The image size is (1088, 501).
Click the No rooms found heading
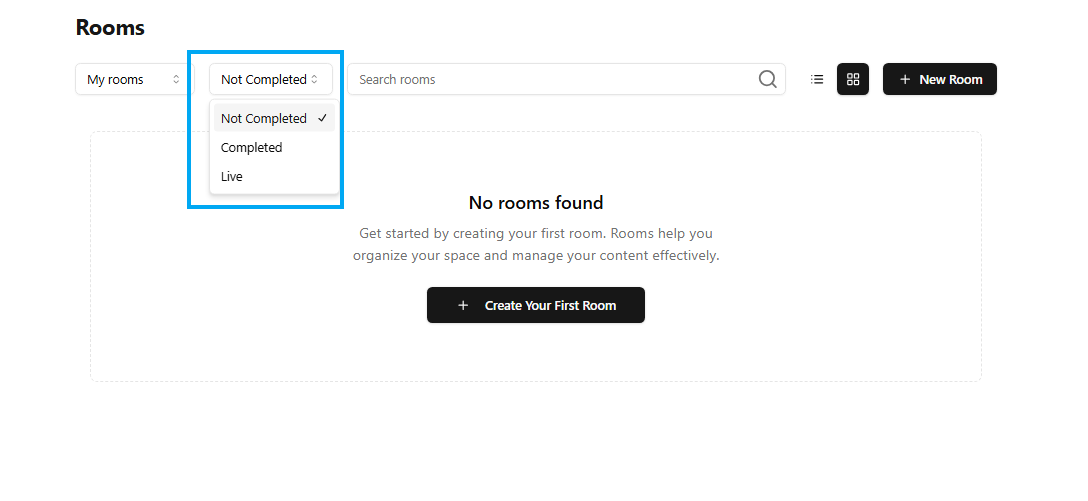pos(536,203)
